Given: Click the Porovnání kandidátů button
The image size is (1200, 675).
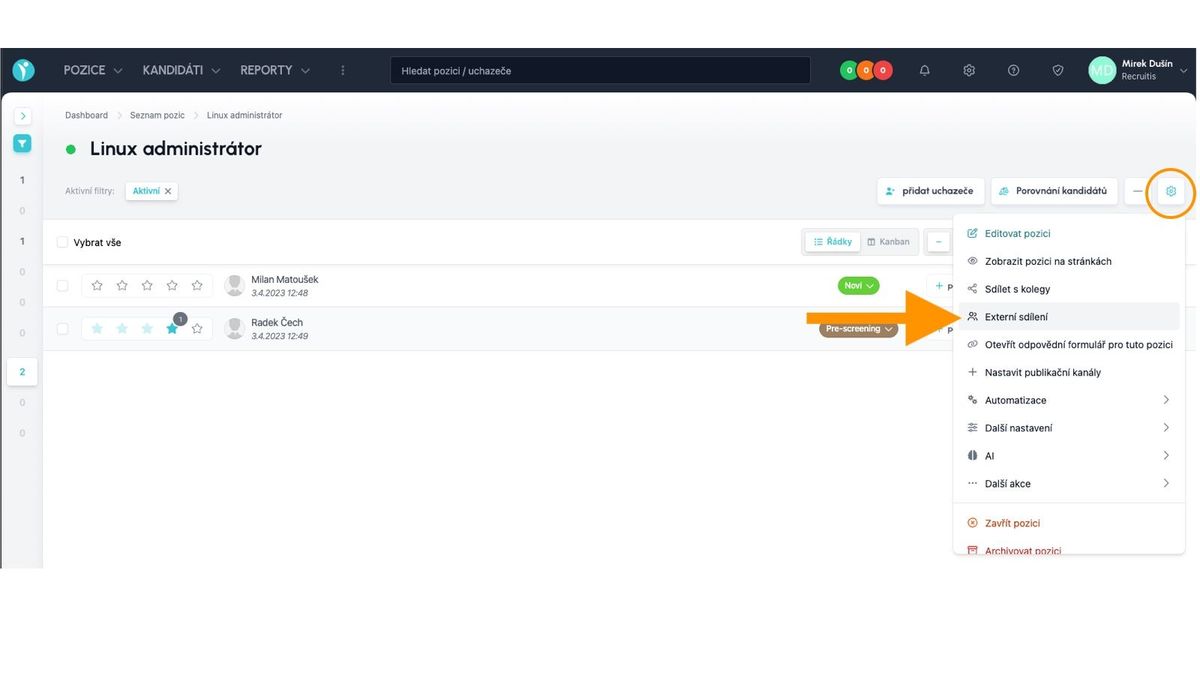Looking at the screenshot, I should pos(1053,191).
